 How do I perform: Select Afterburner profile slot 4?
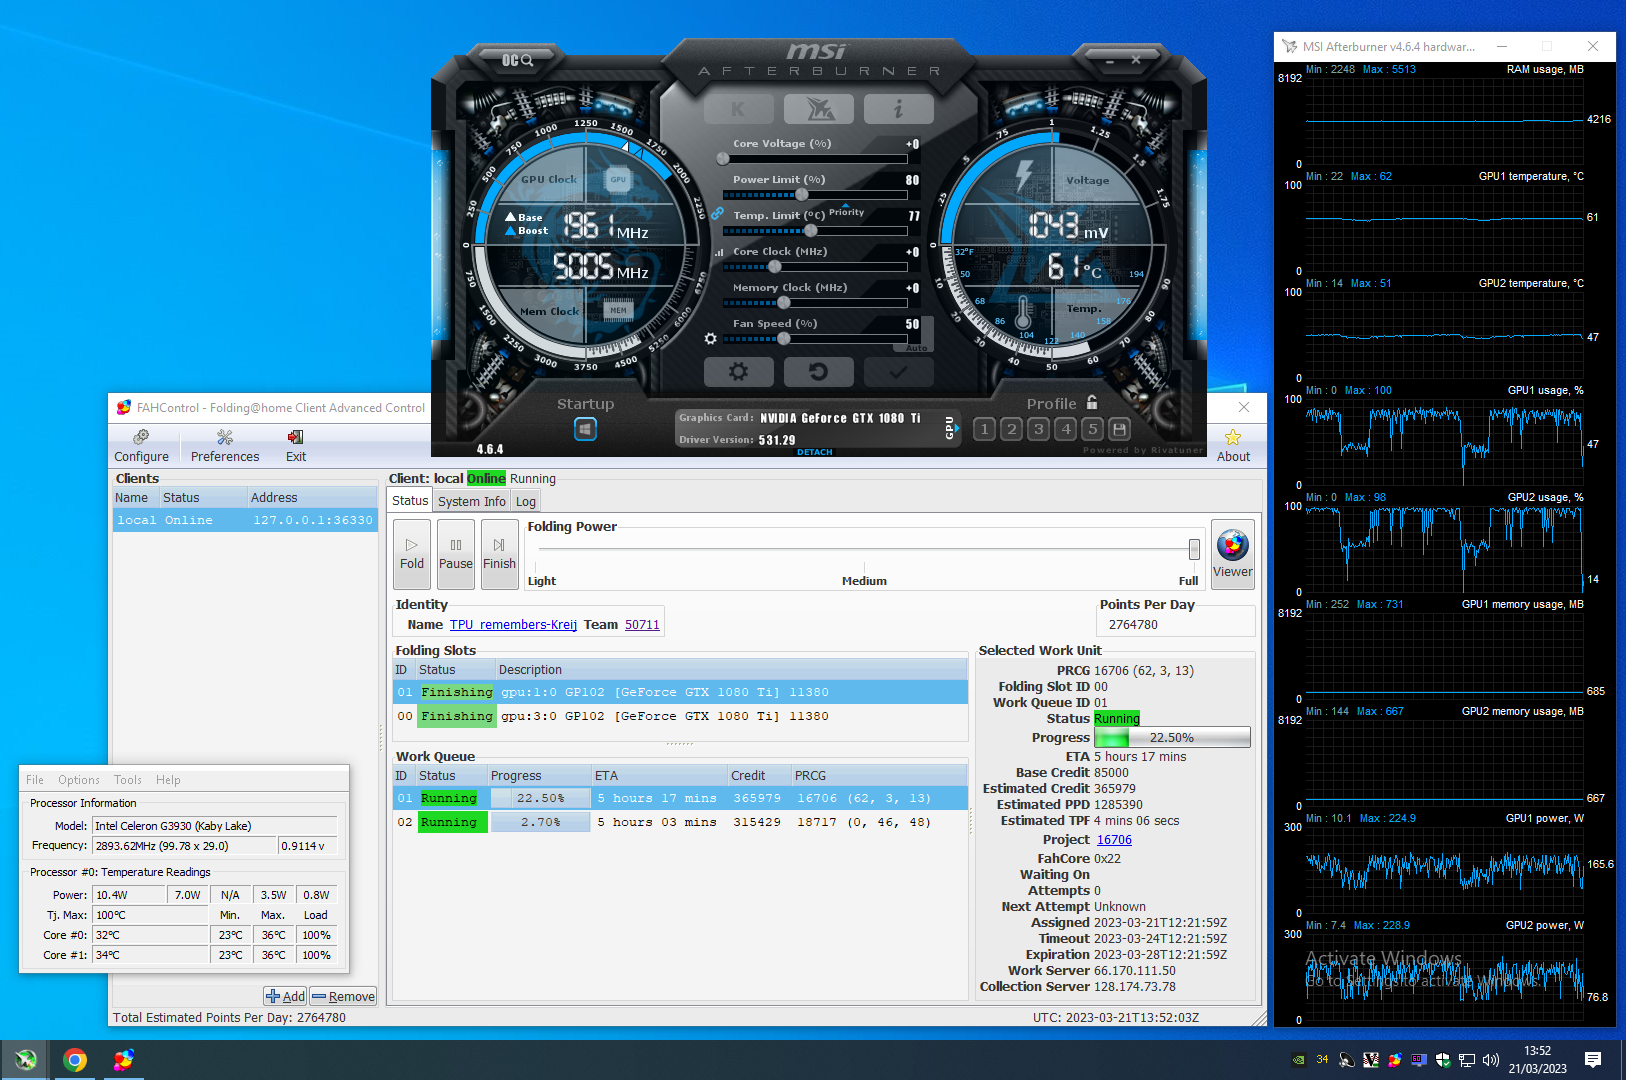pyautogui.click(x=1065, y=429)
